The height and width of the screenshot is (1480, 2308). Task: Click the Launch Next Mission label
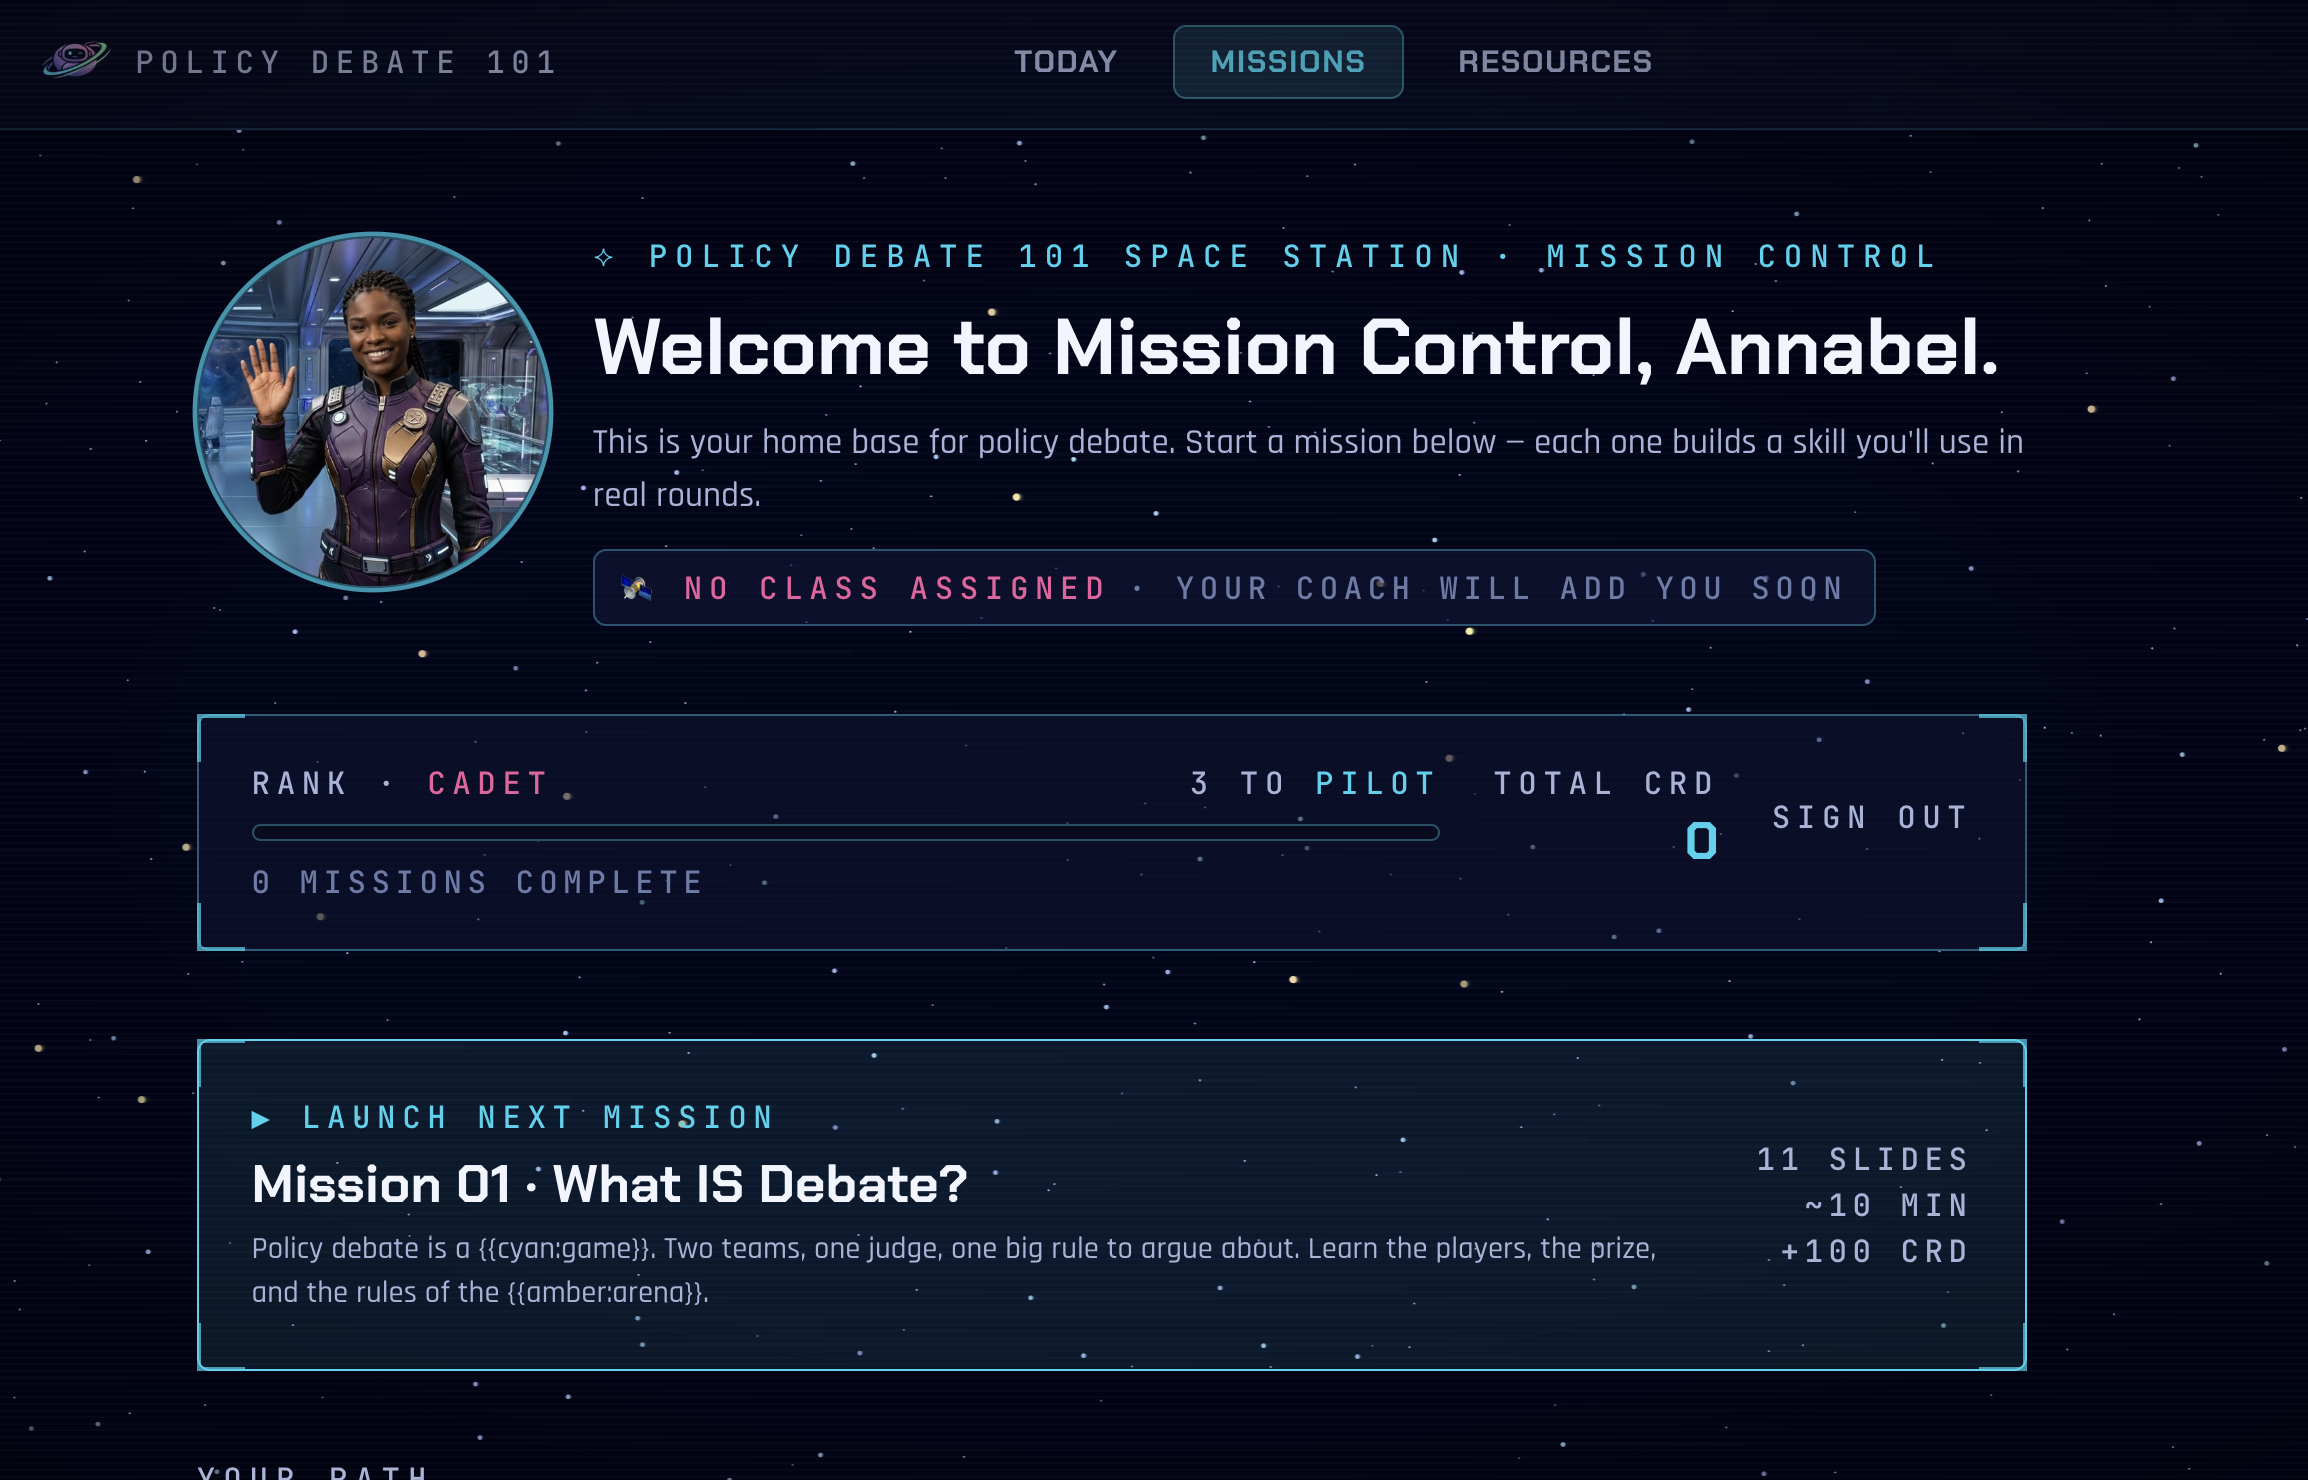[539, 1117]
